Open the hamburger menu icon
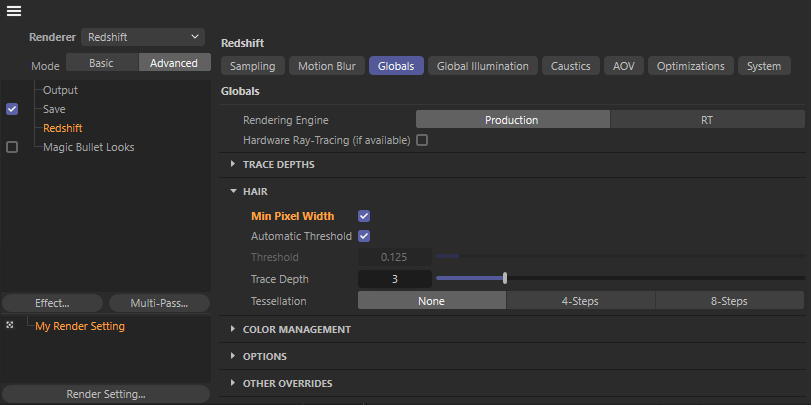The width and height of the screenshot is (811, 405). tap(14, 11)
